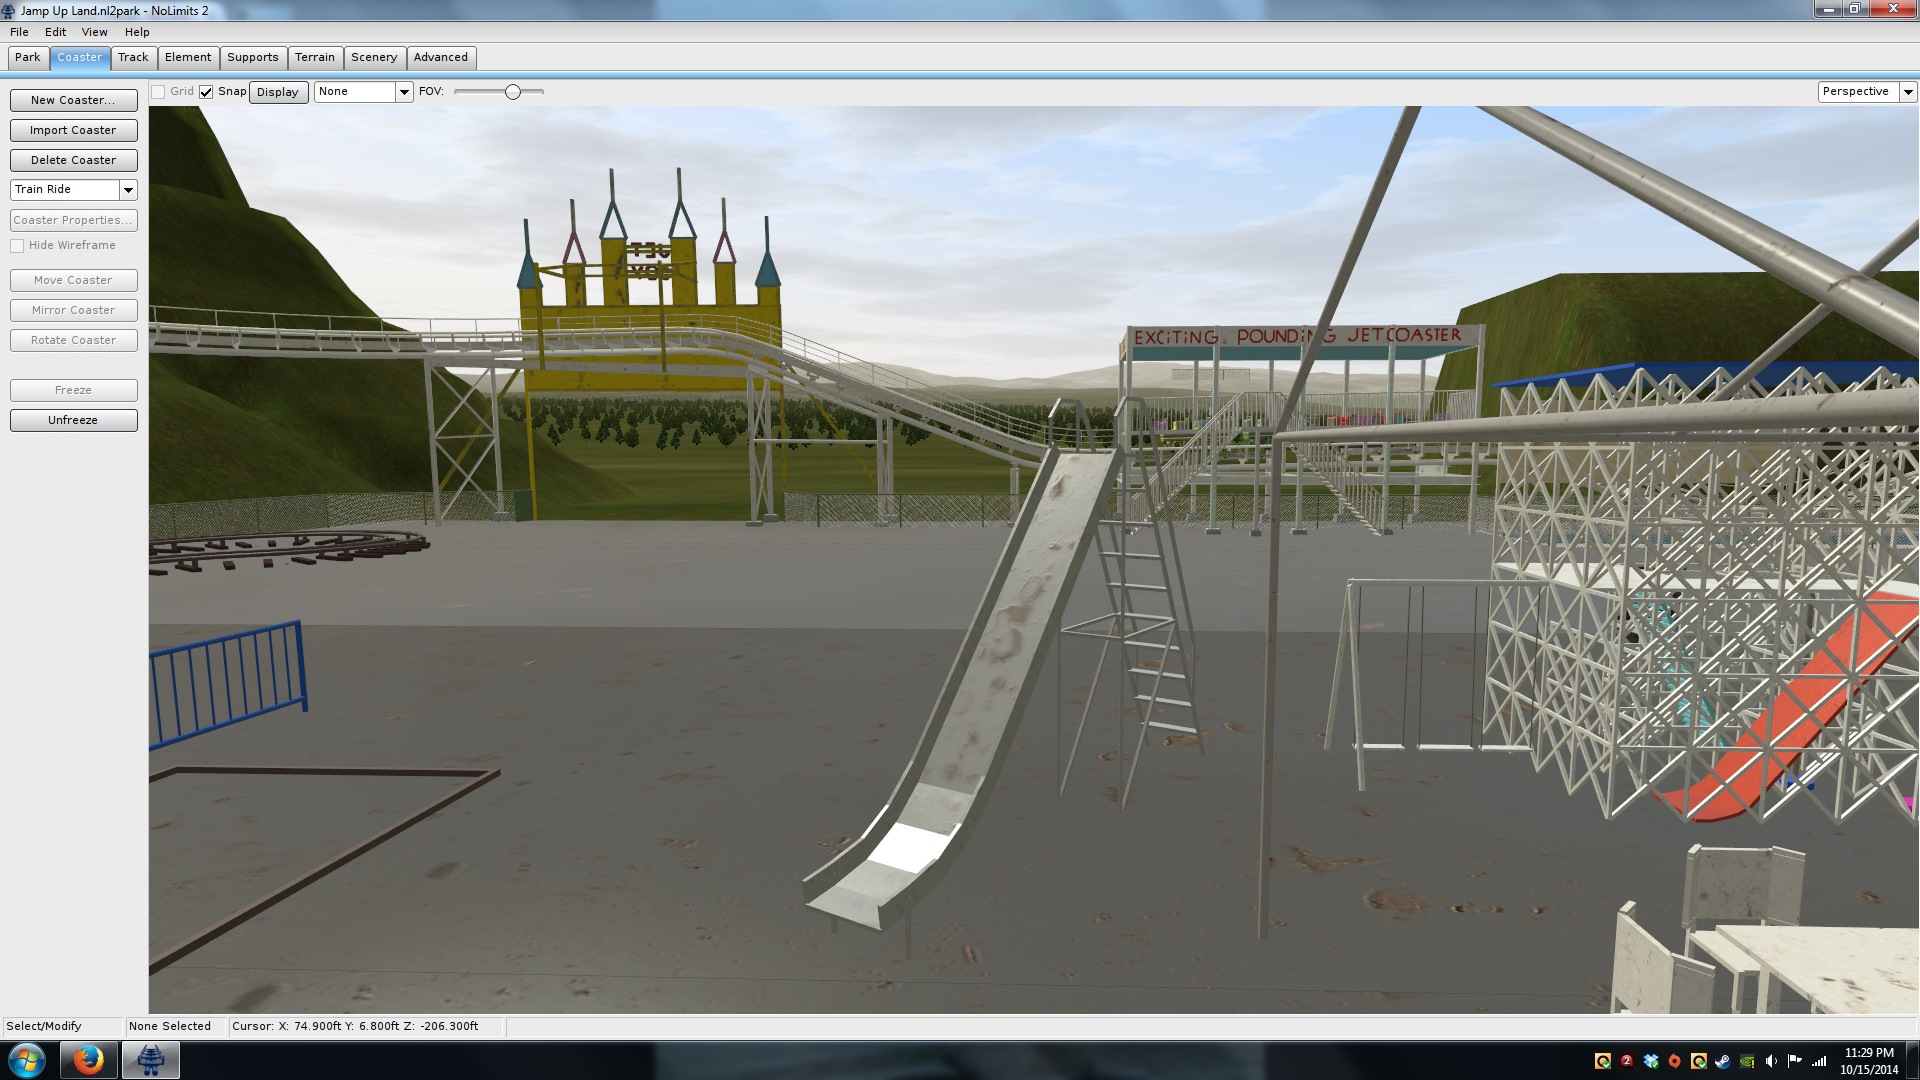
Task: Open Dropbox tray icon
Action: [1651, 1061]
